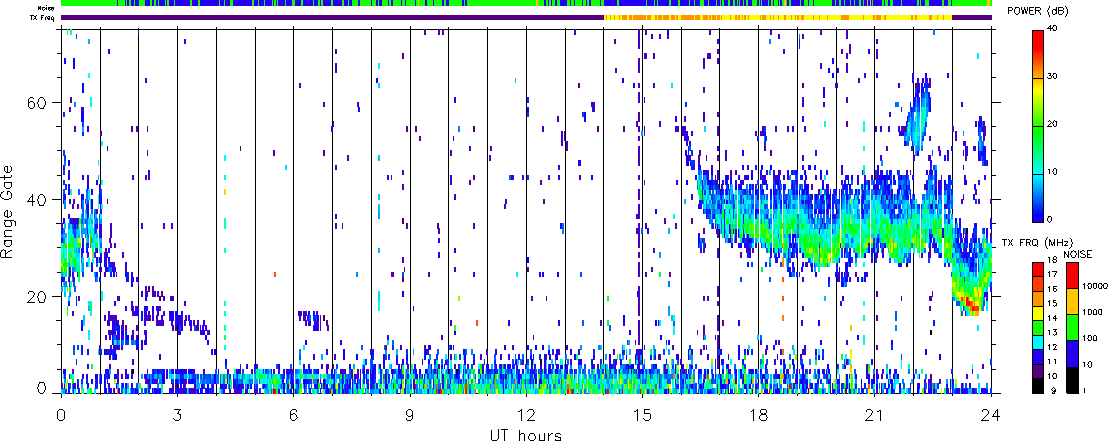Screen dimensions: 1108x441
Task: Select the 30 label on the POWER scale
Action: pyautogui.click(x=1053, y=78)
